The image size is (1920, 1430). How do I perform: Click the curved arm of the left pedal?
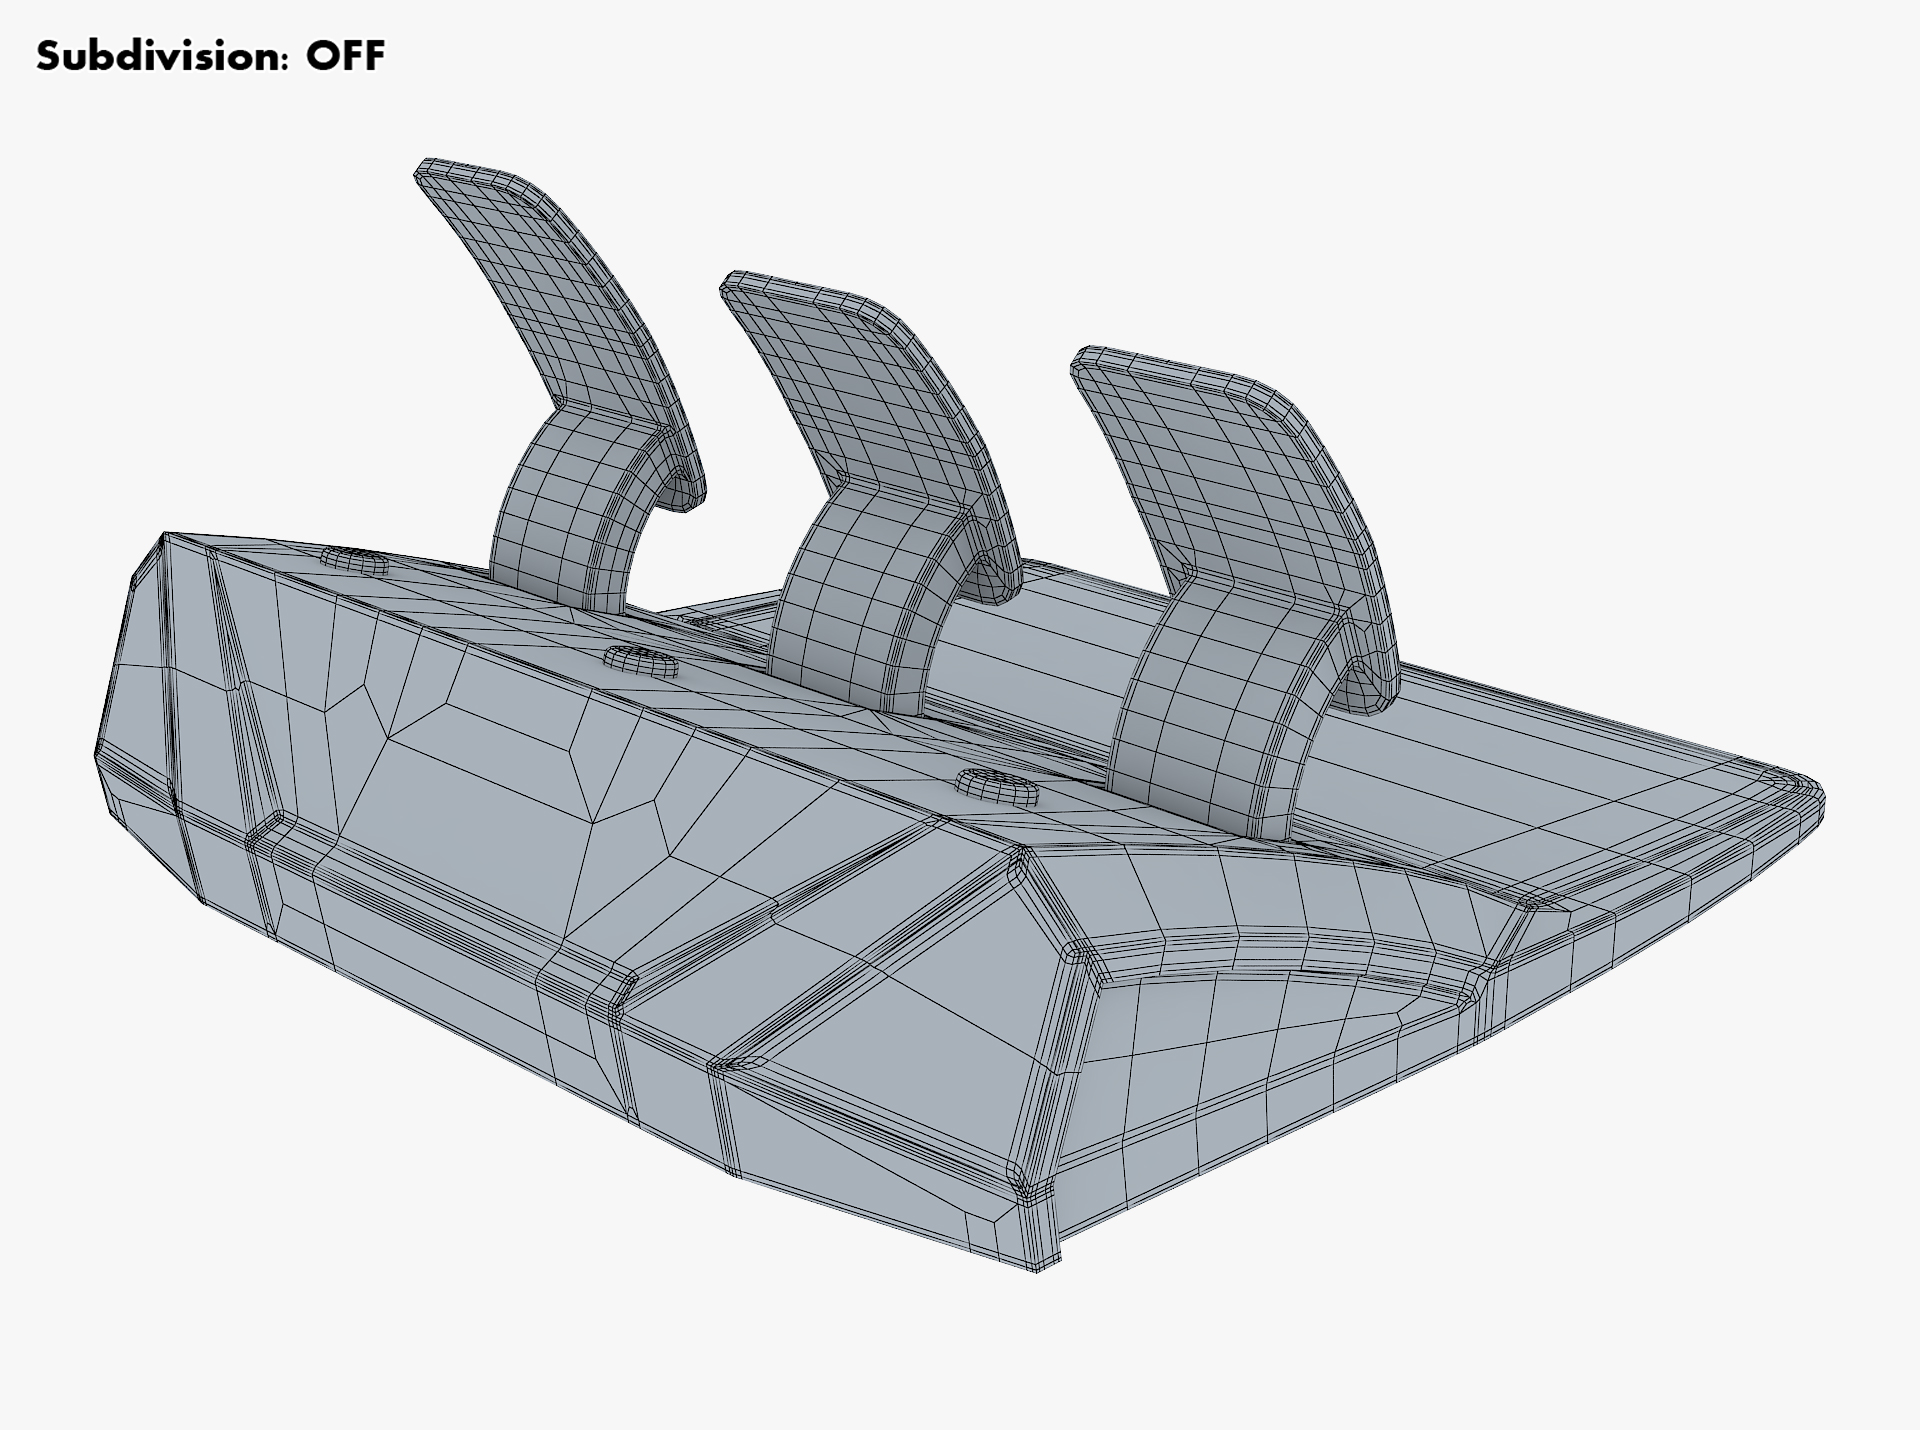pyautogui.click(x=555, y=510)
